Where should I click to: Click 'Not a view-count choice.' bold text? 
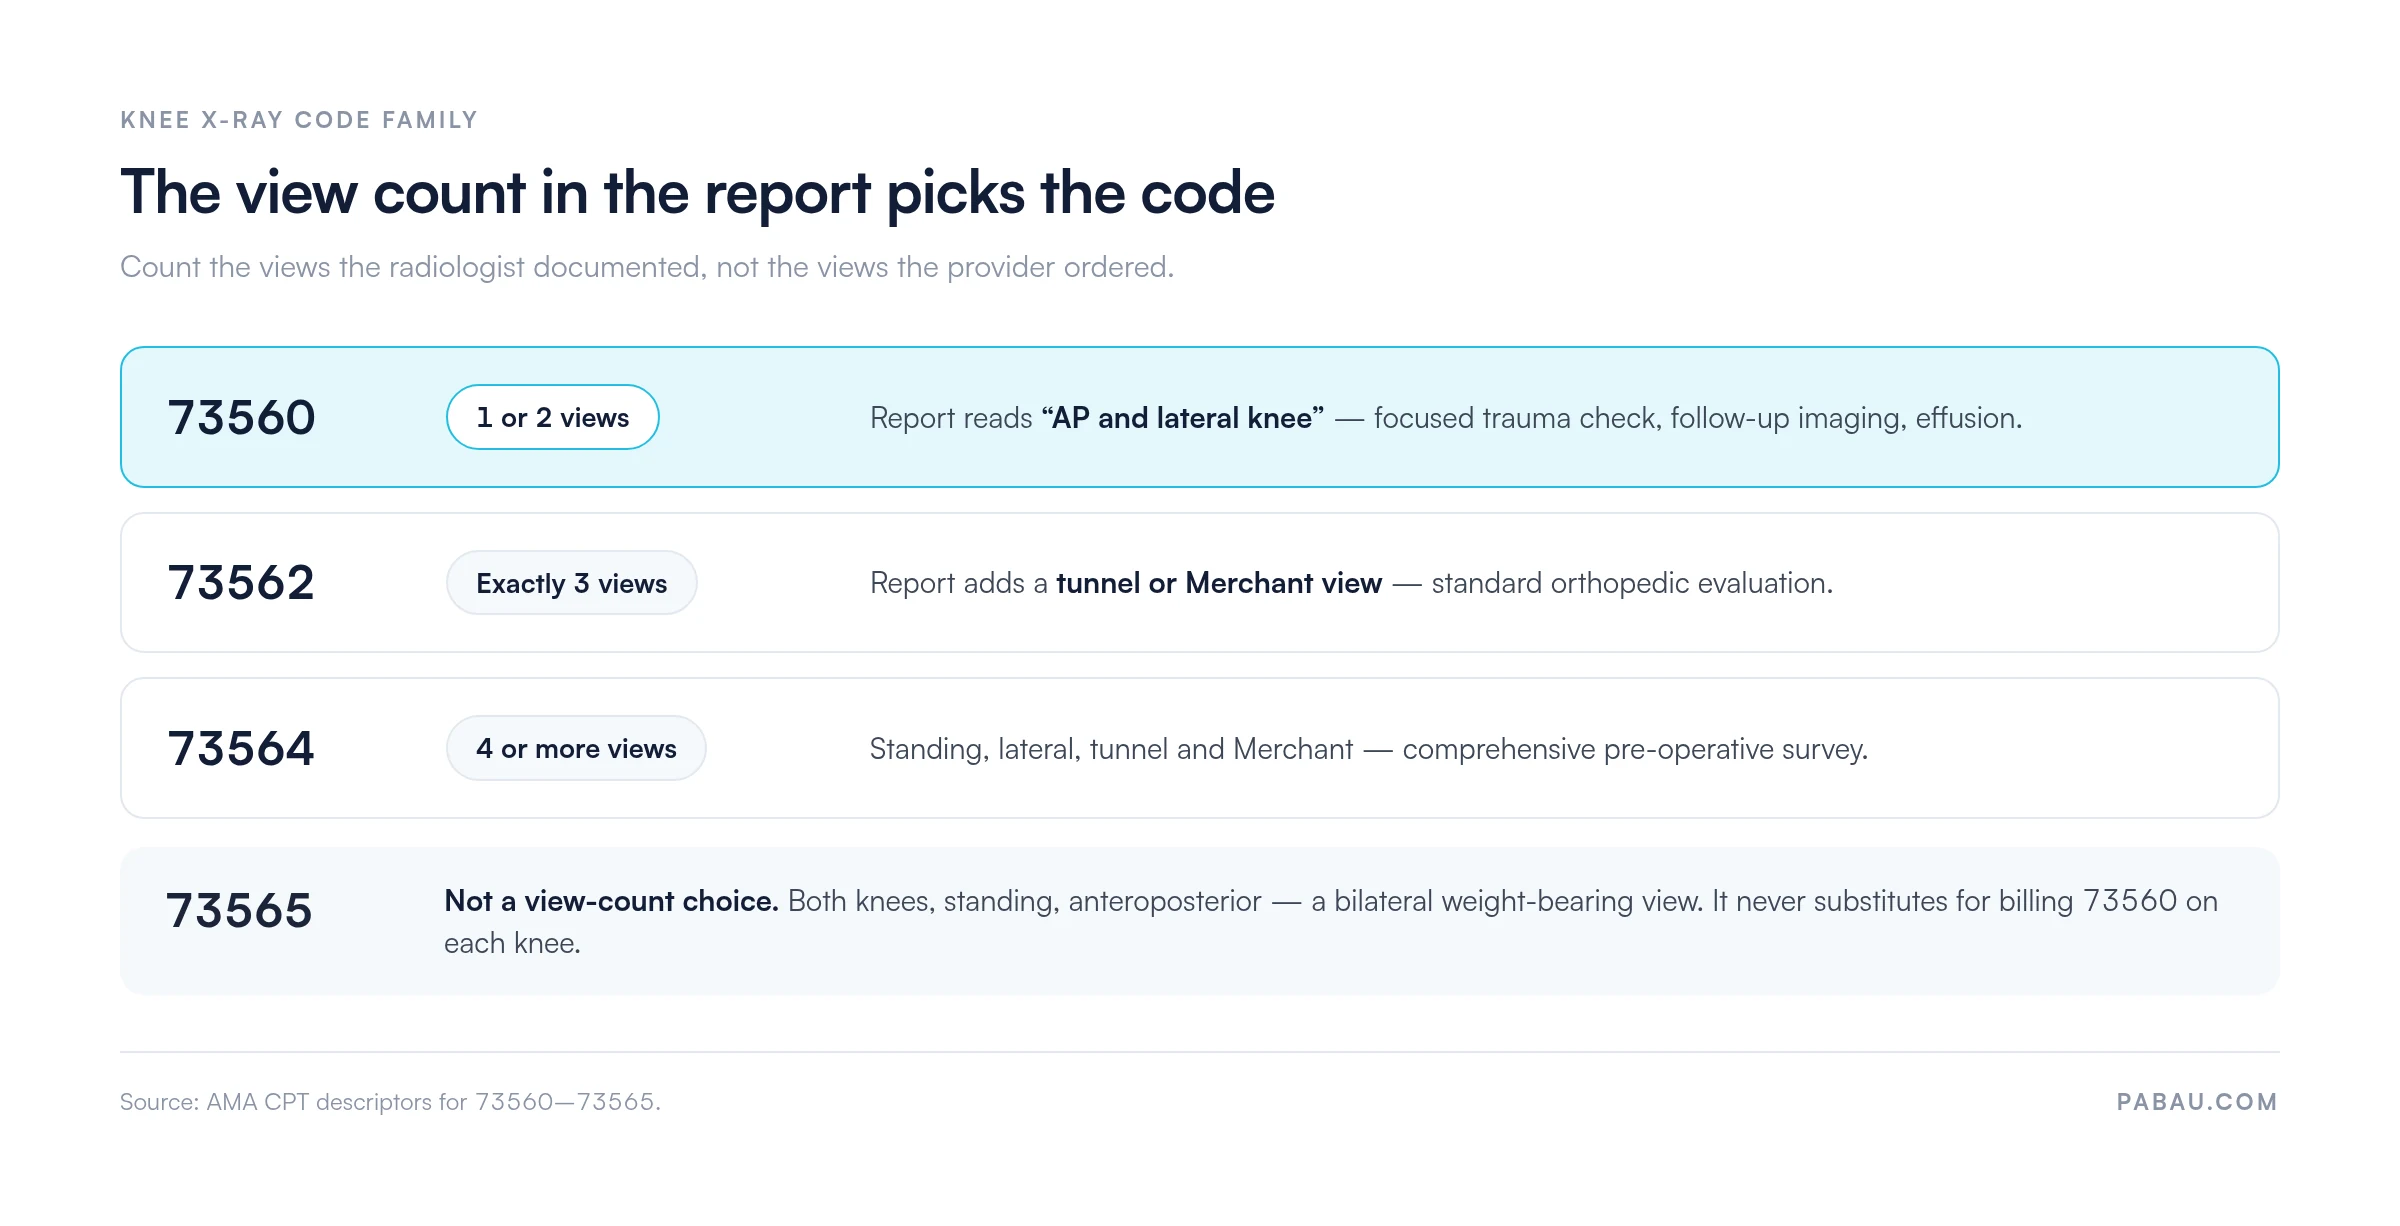(x=611, y=901)
